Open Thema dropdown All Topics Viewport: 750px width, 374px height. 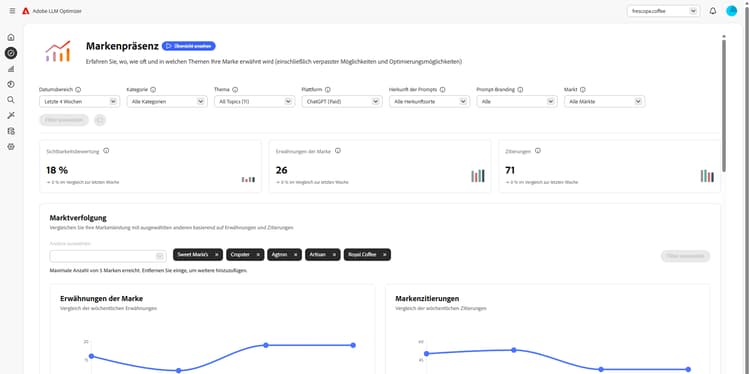click(x=254, y=101)
